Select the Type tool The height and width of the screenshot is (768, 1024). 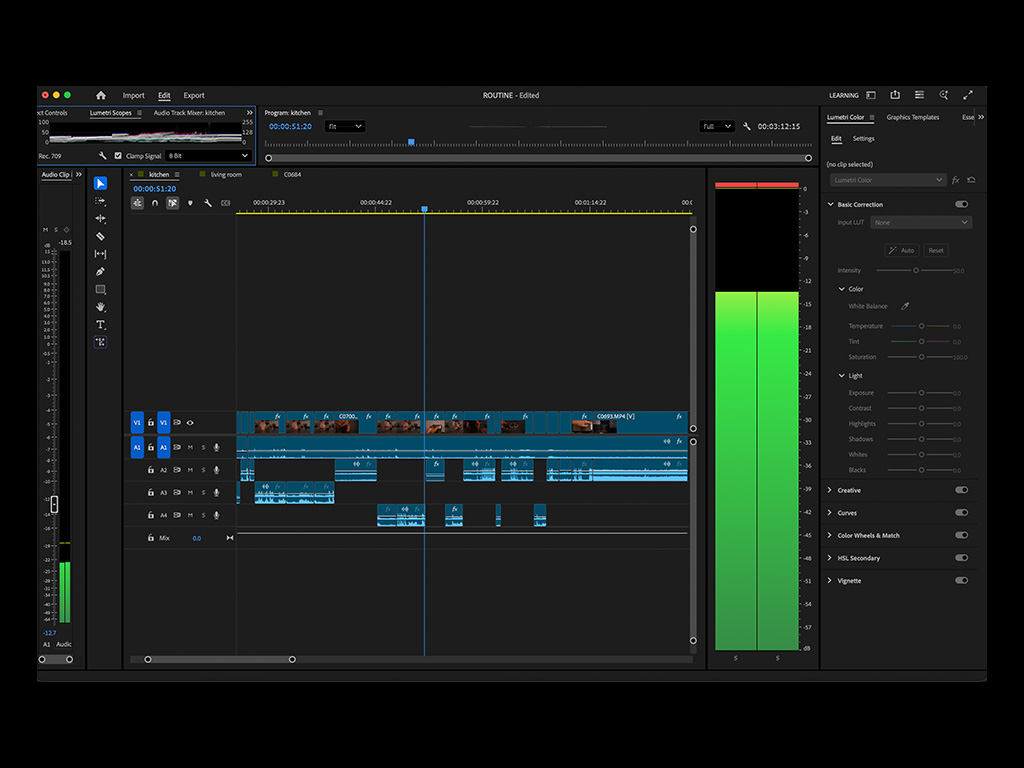coord(100,324)
